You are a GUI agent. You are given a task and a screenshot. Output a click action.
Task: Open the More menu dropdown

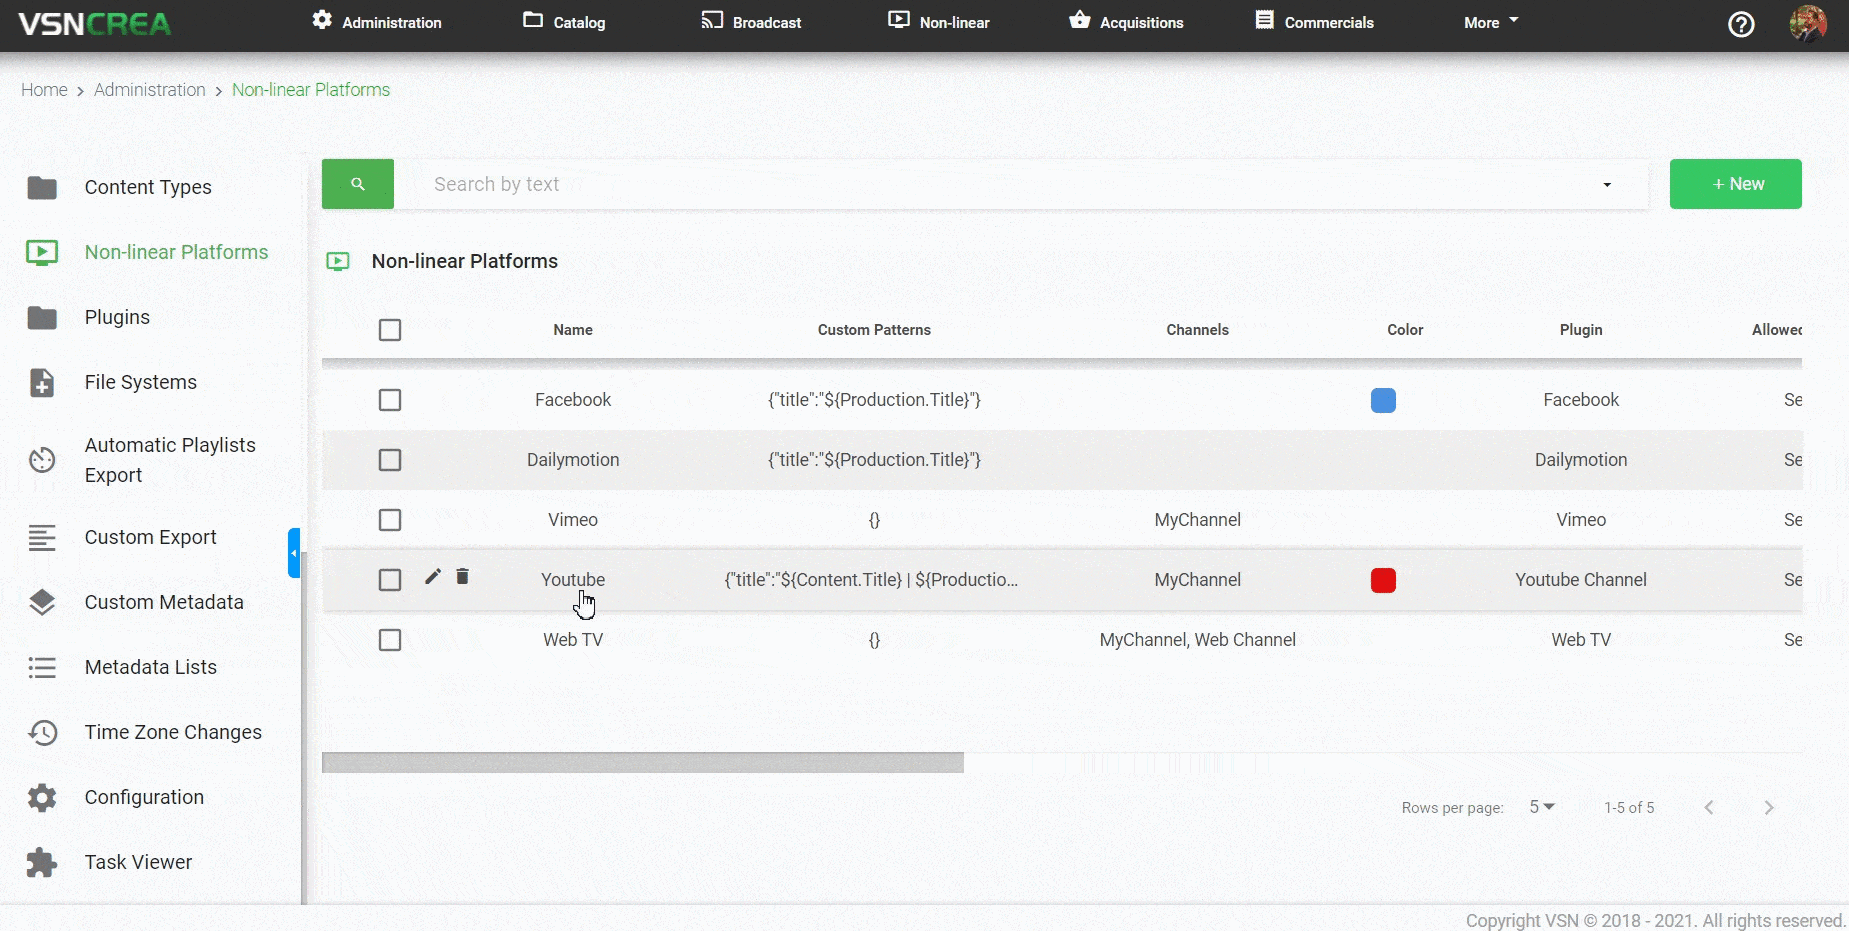(1491, 22)
